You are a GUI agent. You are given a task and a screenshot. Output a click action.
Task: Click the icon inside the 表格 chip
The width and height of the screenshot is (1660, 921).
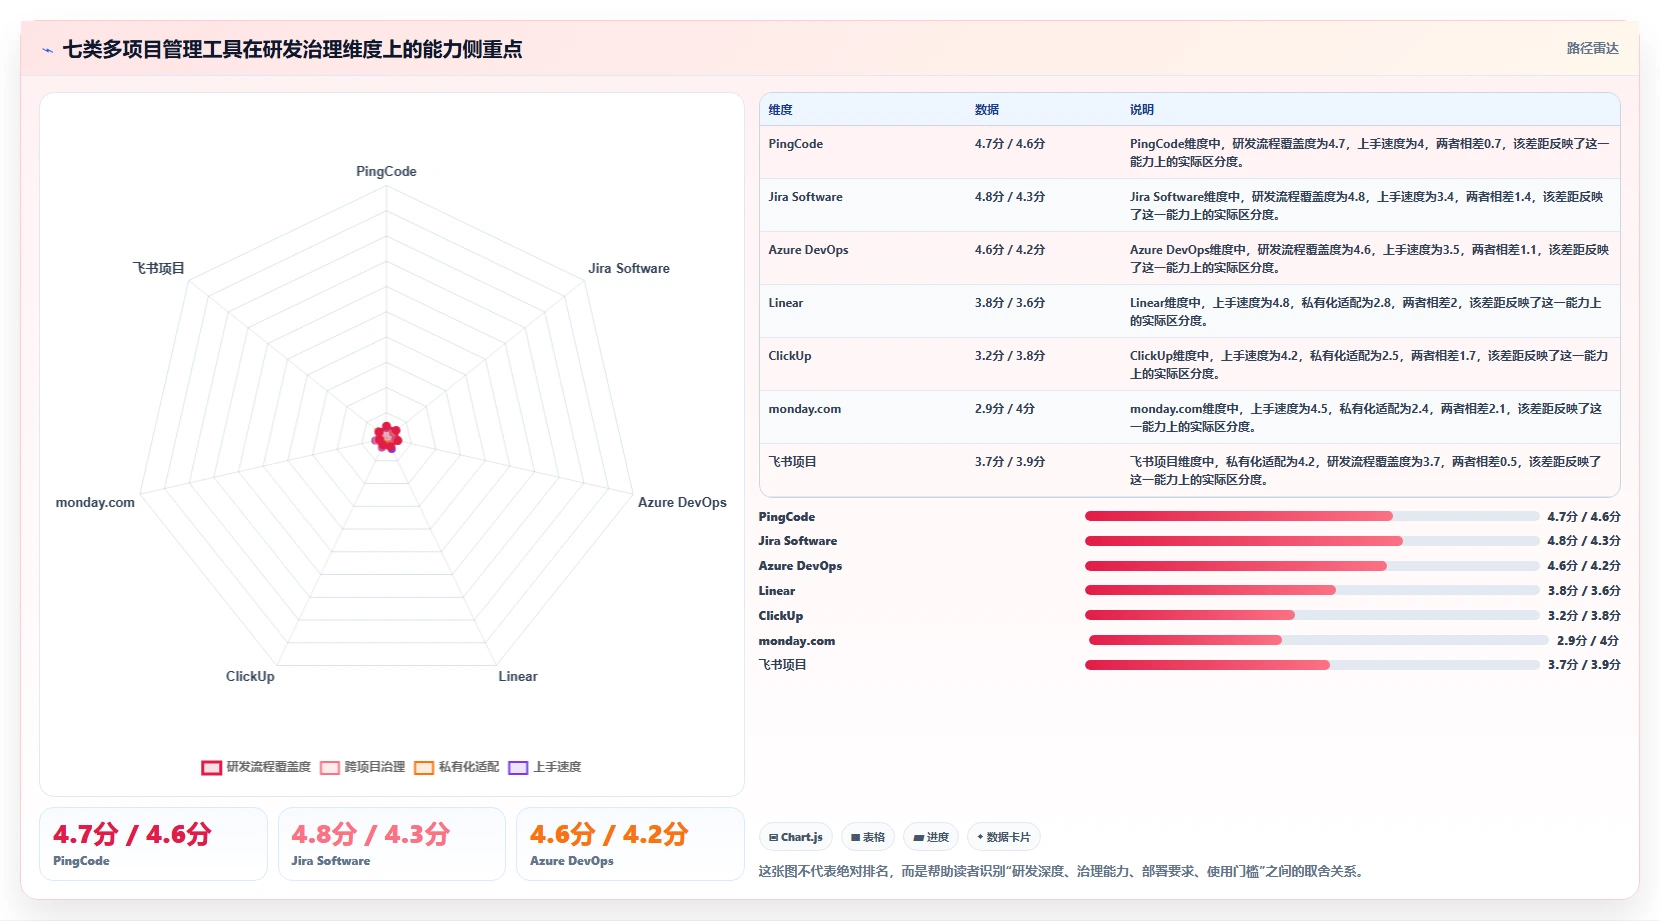pos(855,838)
